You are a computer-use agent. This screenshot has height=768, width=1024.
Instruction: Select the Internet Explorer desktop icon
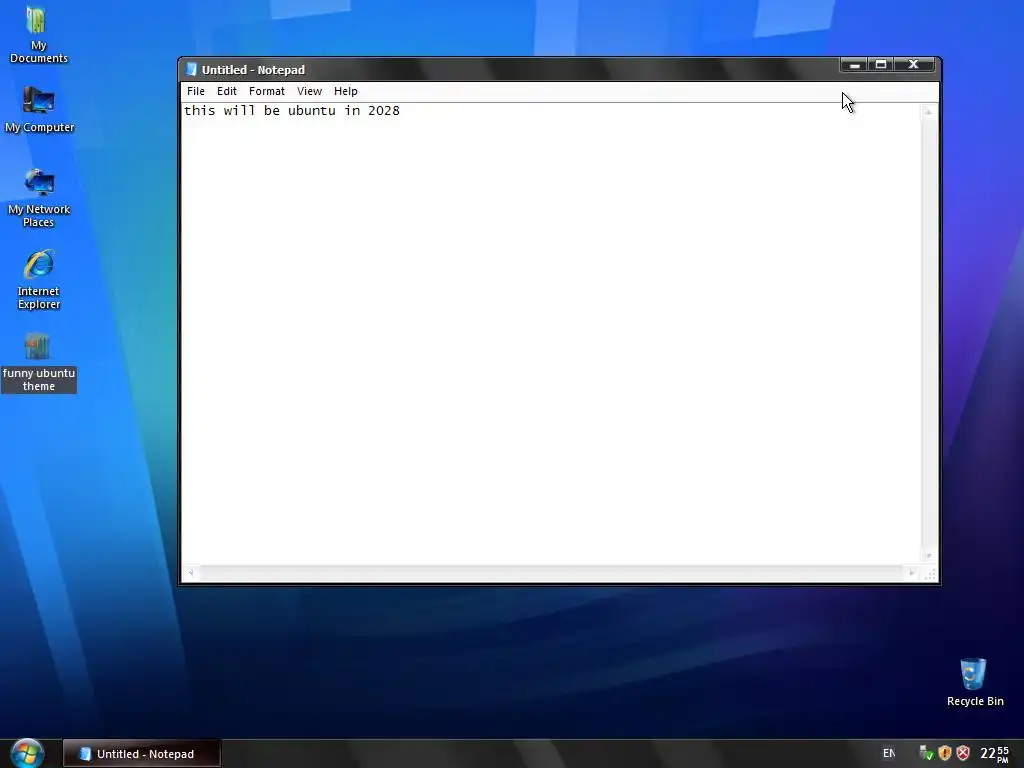pyautogui.click(x=39, y=280)
